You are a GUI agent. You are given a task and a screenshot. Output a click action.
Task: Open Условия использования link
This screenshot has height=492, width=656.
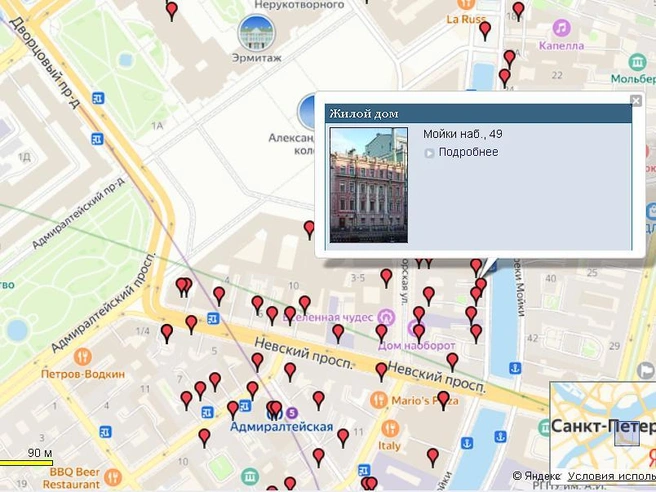point(612,476)
